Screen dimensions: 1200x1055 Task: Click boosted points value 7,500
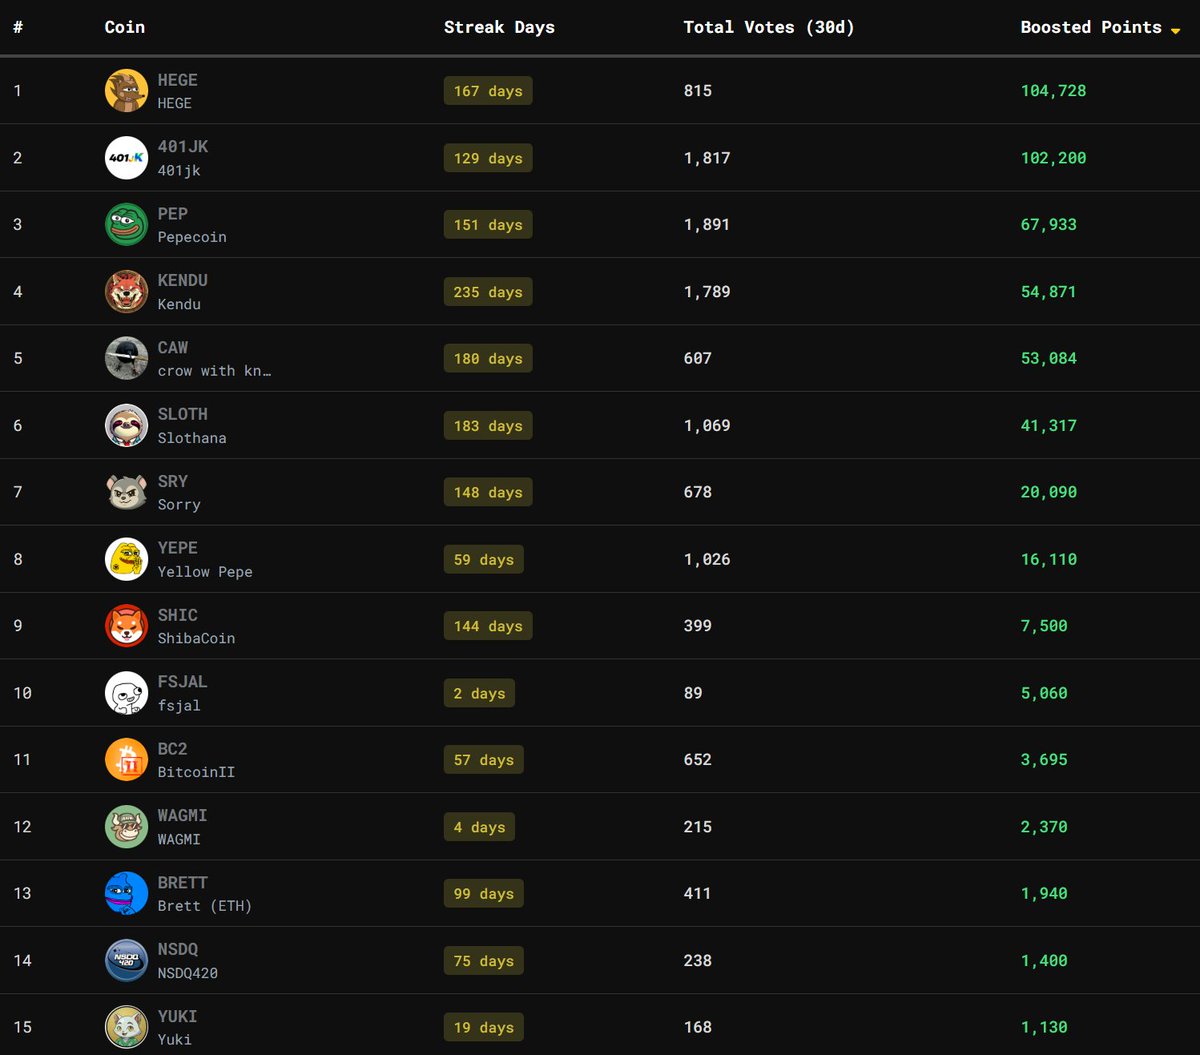pos(1044,626)
